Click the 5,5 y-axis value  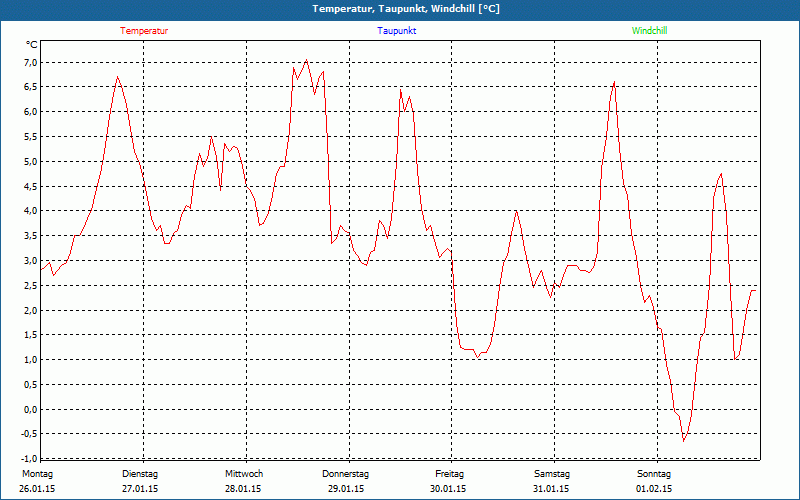click(x=31, y=137)
